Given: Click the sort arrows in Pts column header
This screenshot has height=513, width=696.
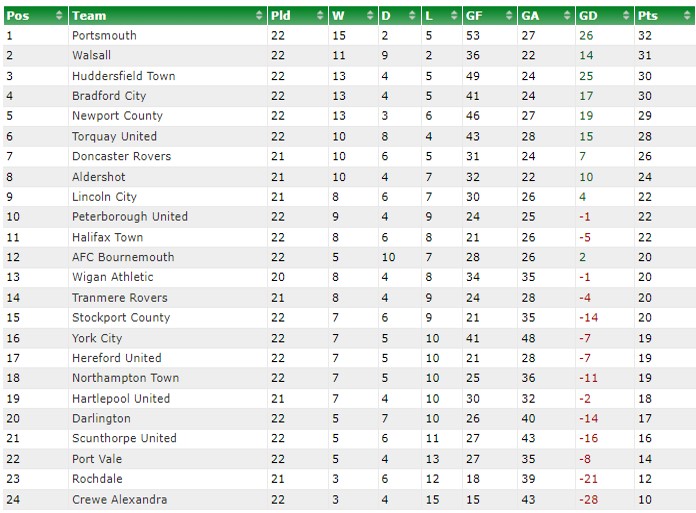Looking at the screenshot, I should (687, 16).
